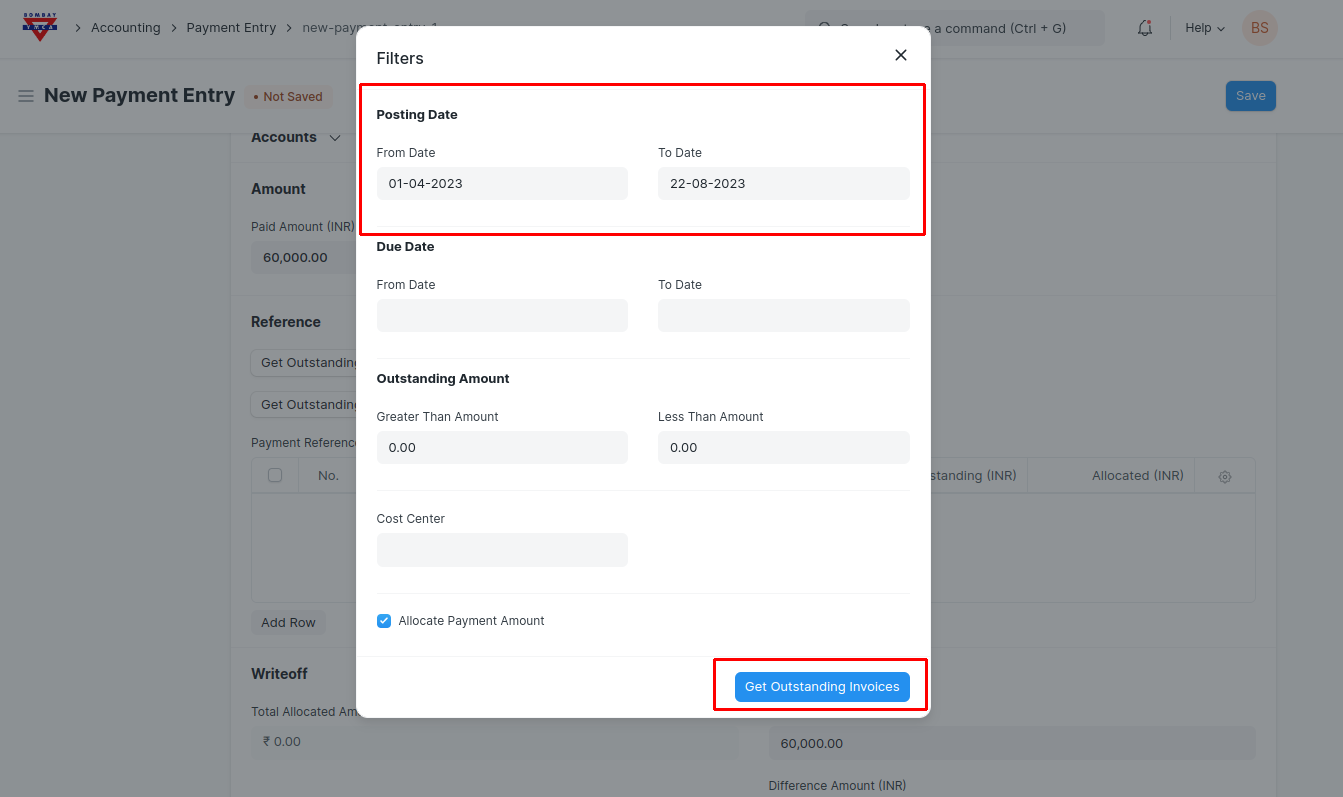Click the Posting Date To Date field

point(783,184)
